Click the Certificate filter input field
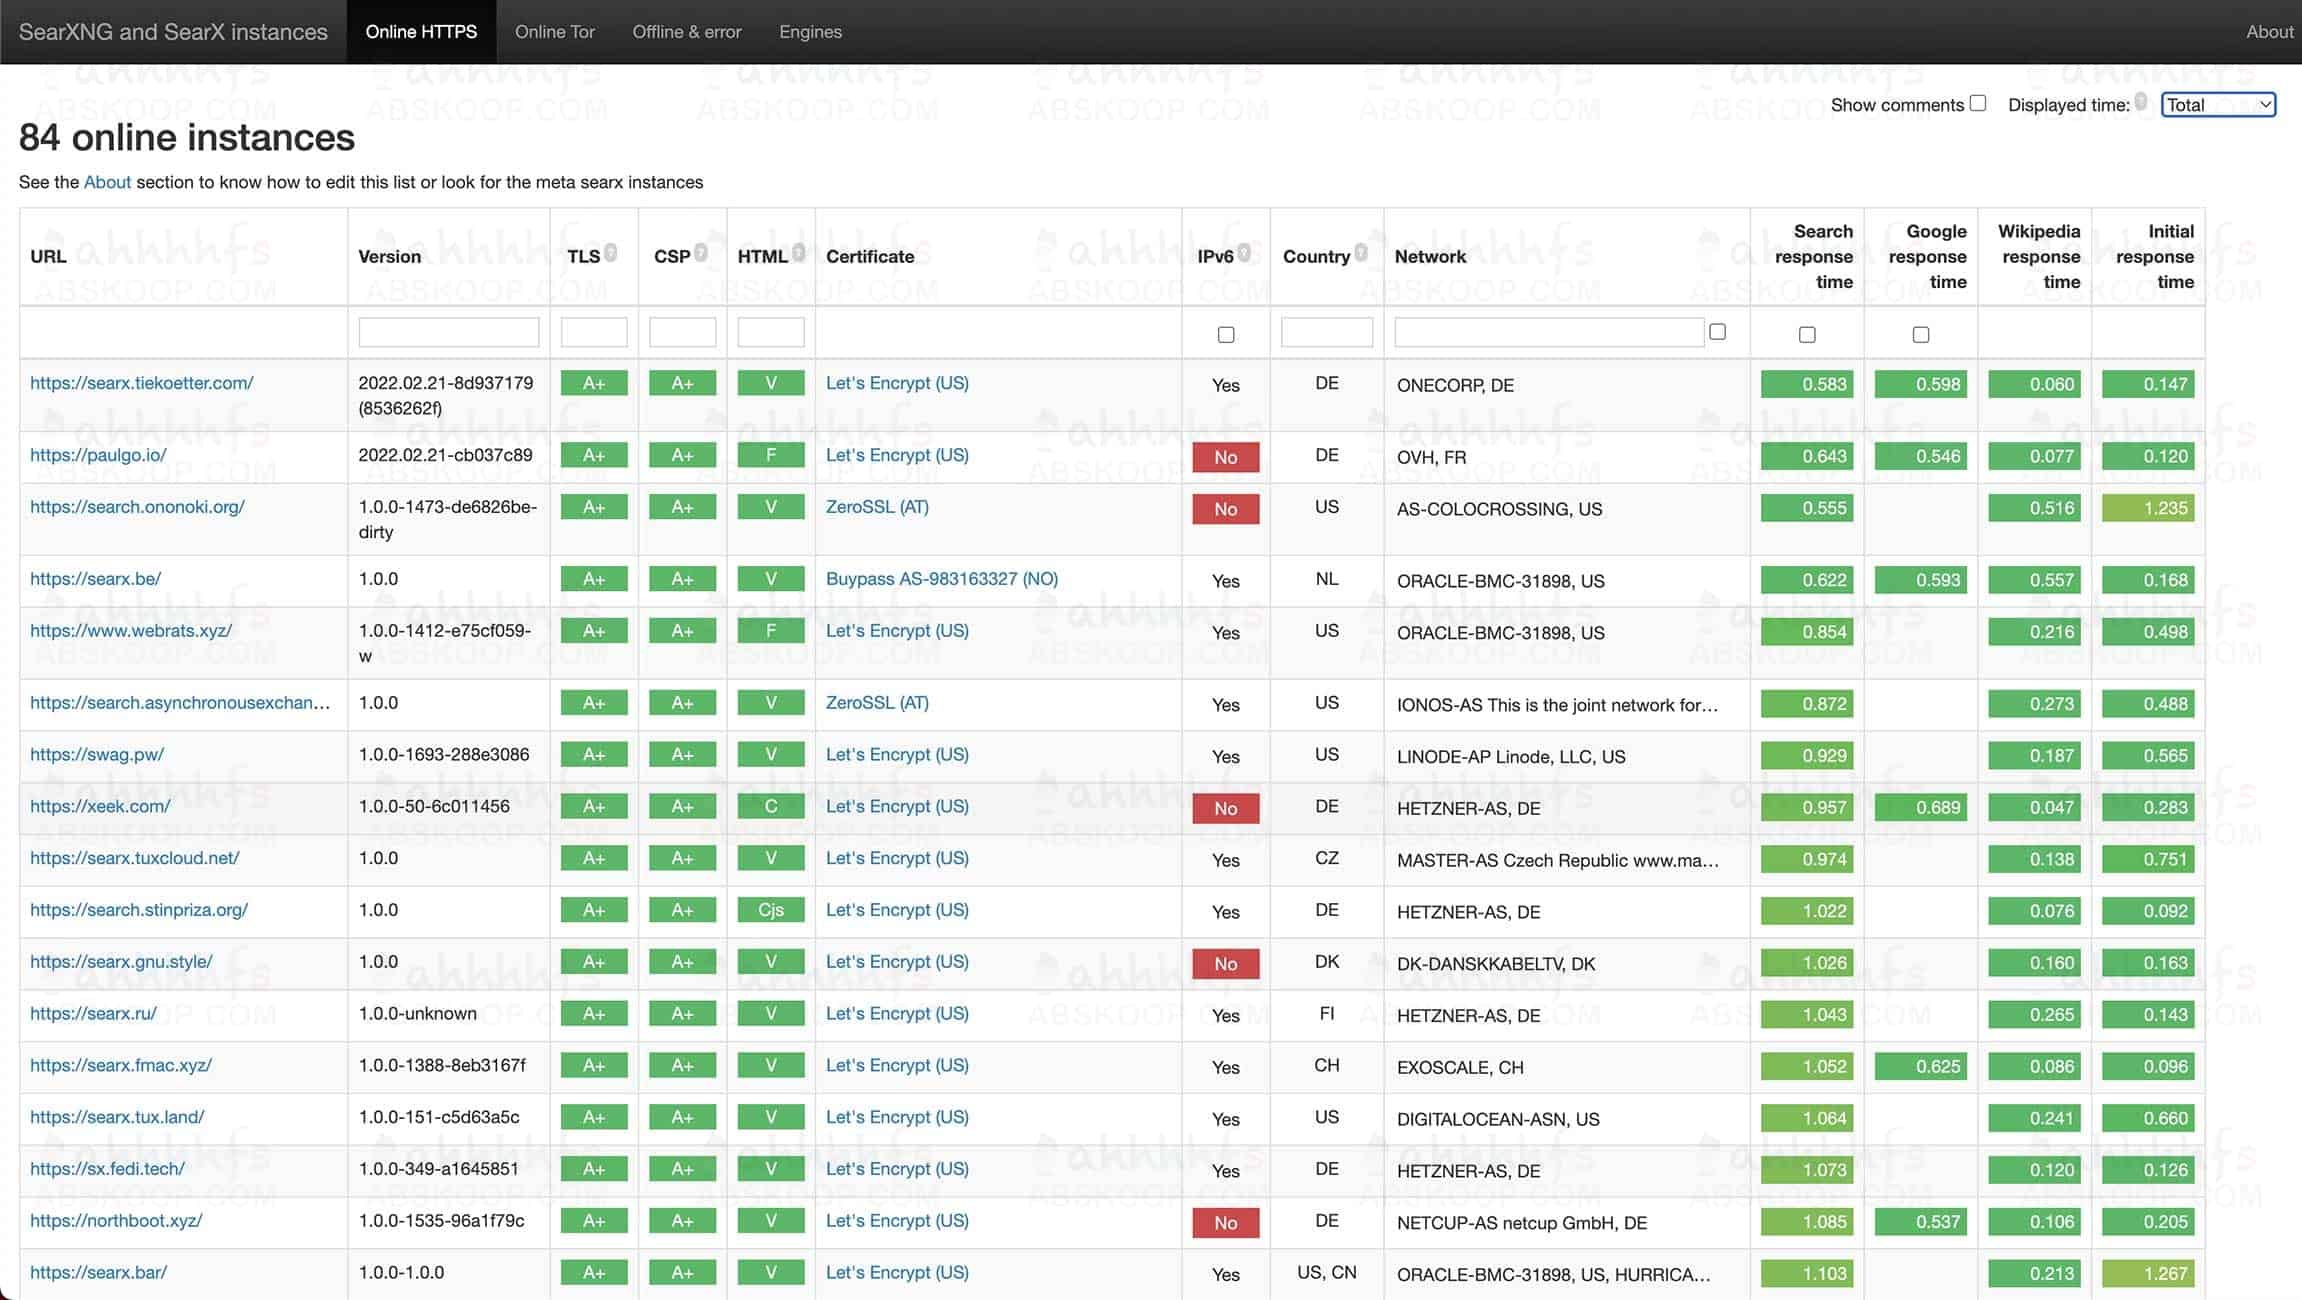2302x1300 pixels. 1002,332
